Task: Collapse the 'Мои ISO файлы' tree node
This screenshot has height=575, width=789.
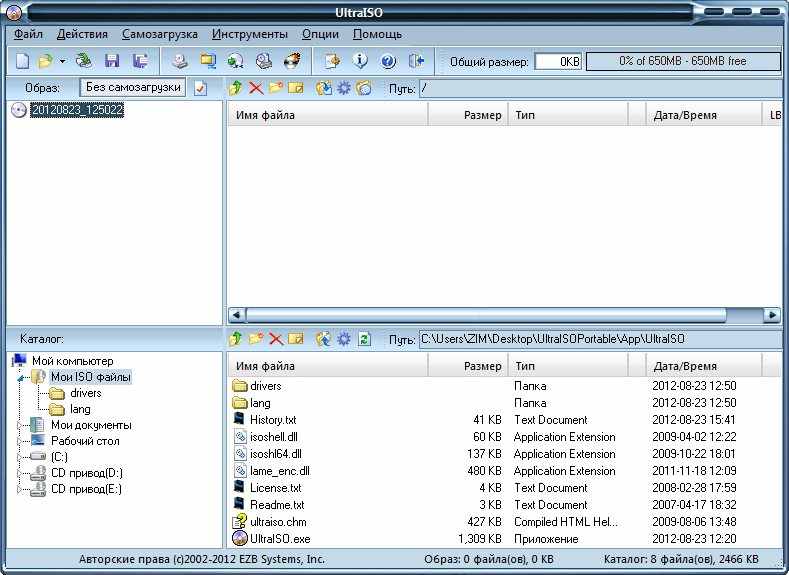Action: point(21,378)
